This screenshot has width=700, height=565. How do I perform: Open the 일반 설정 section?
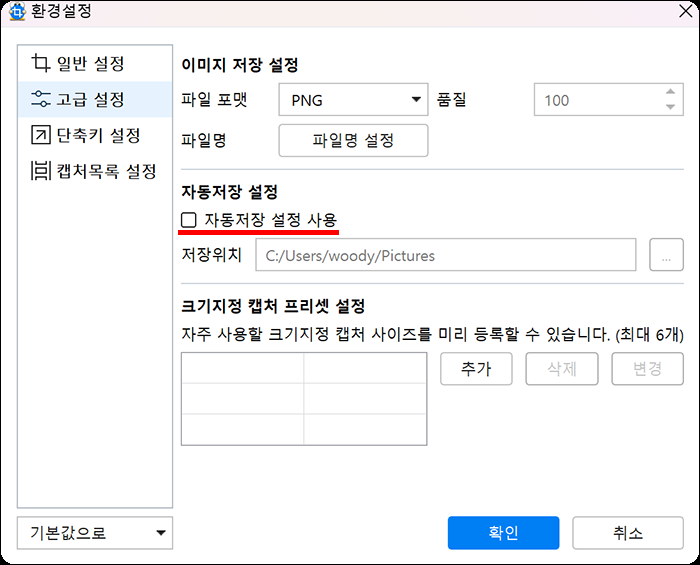(x=95, y=63)
